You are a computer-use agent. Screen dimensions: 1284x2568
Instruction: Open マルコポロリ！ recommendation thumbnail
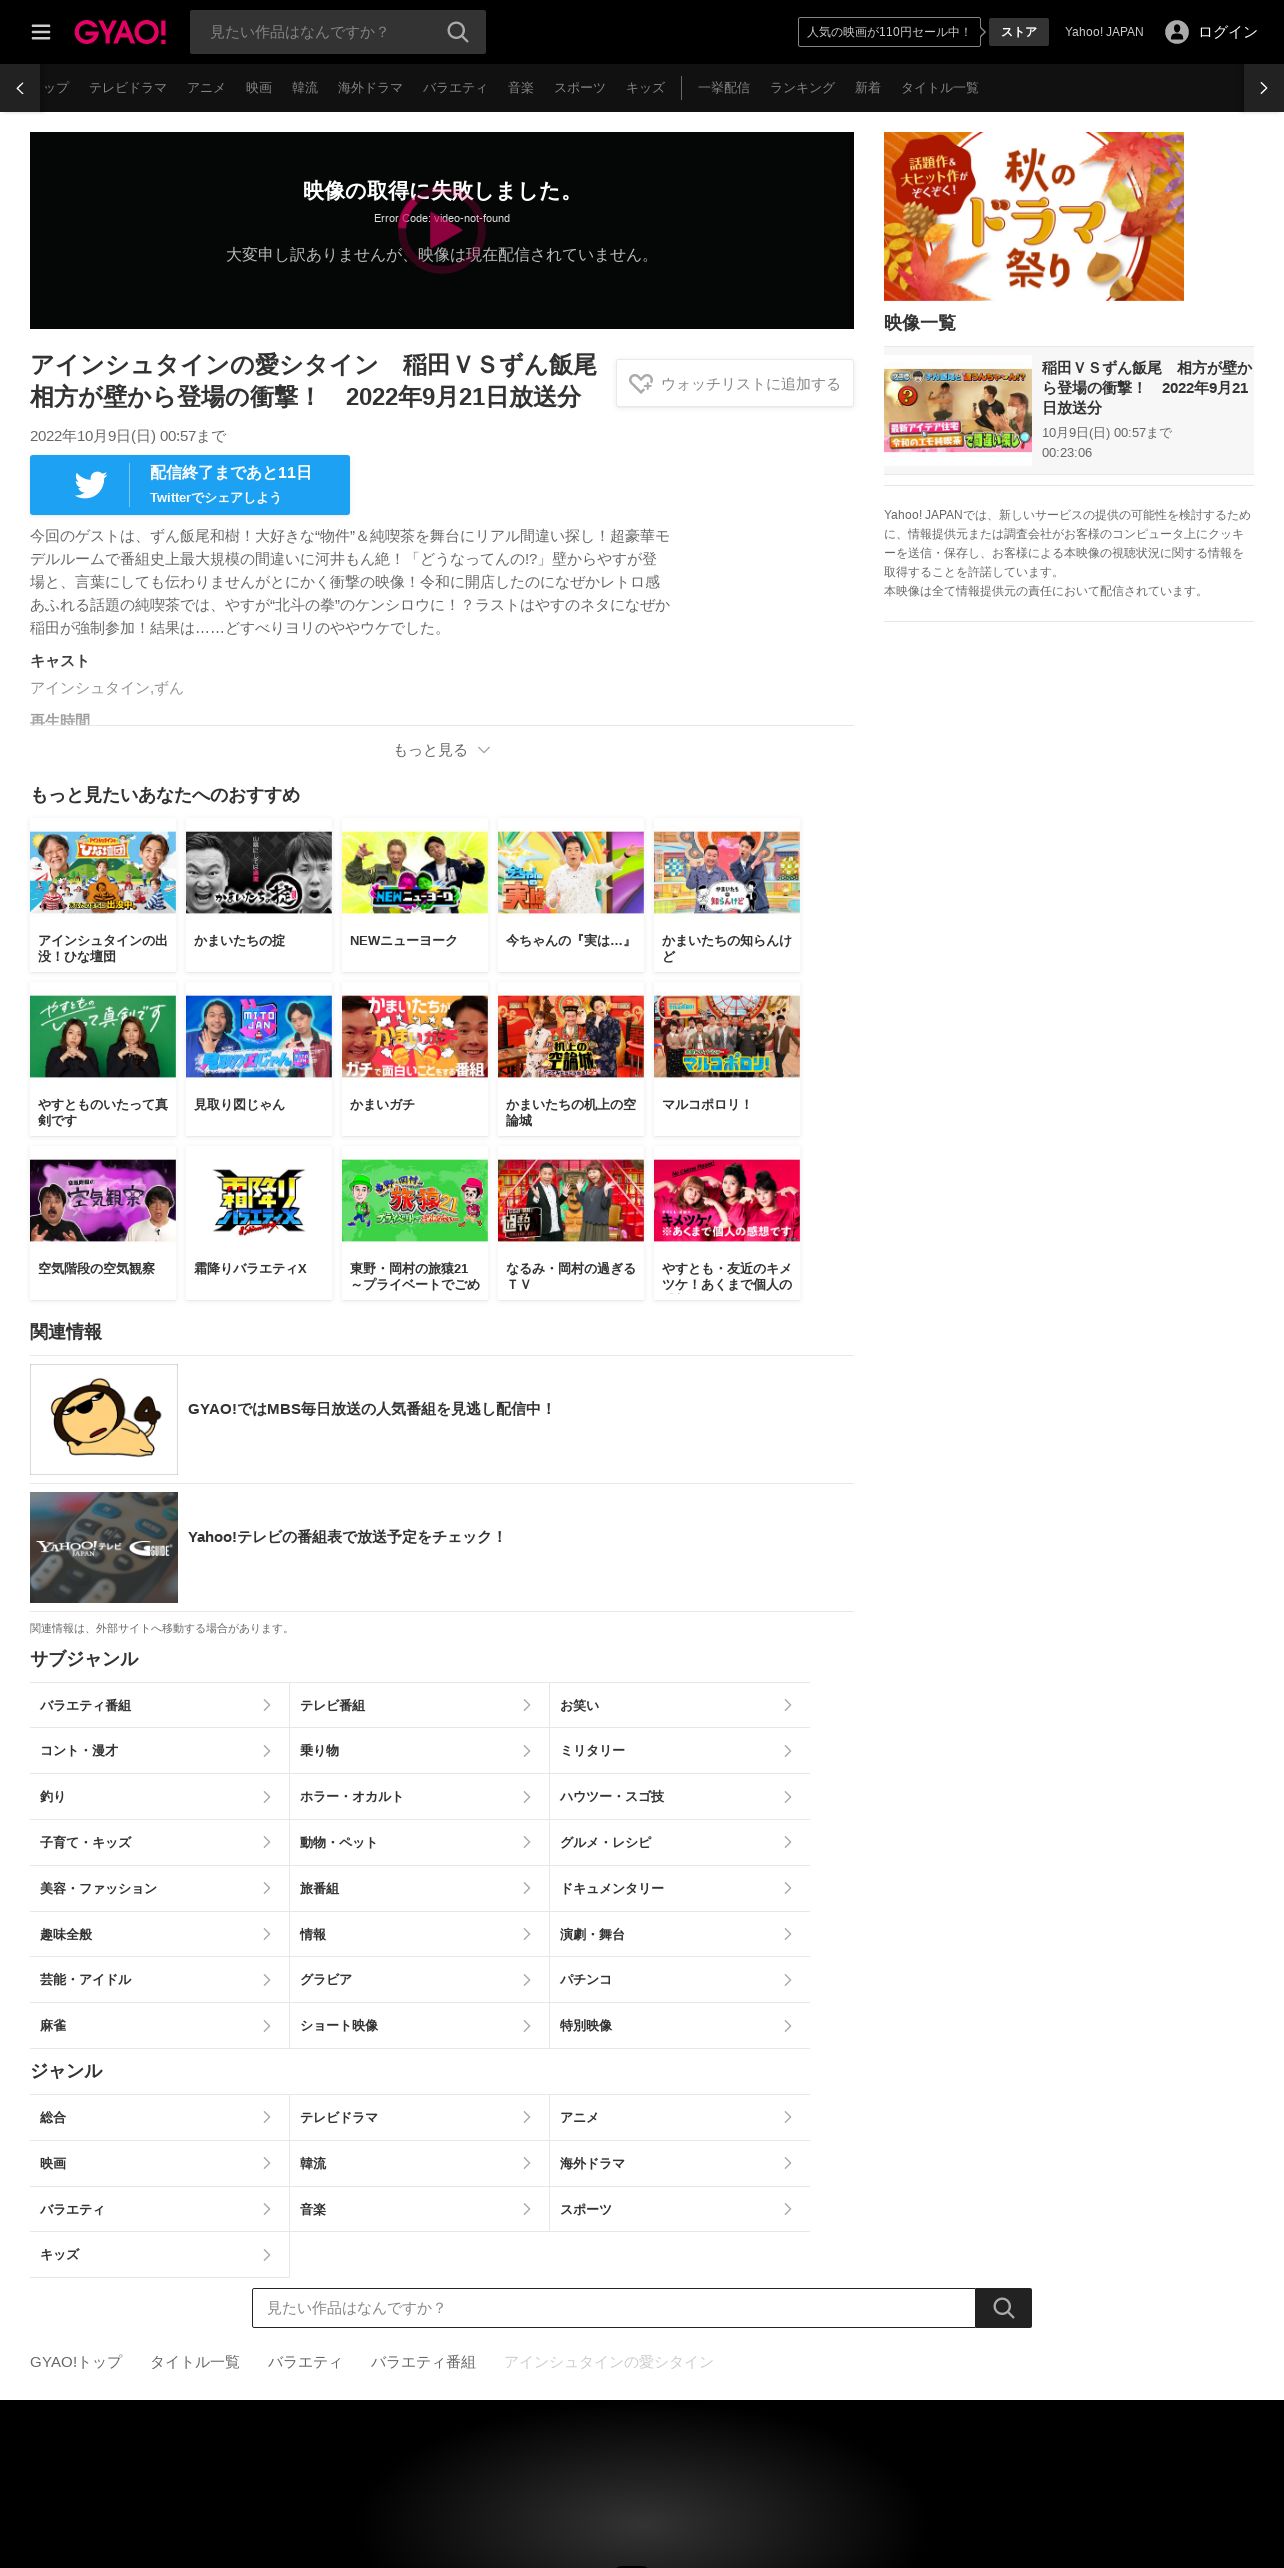(727, 1036)
